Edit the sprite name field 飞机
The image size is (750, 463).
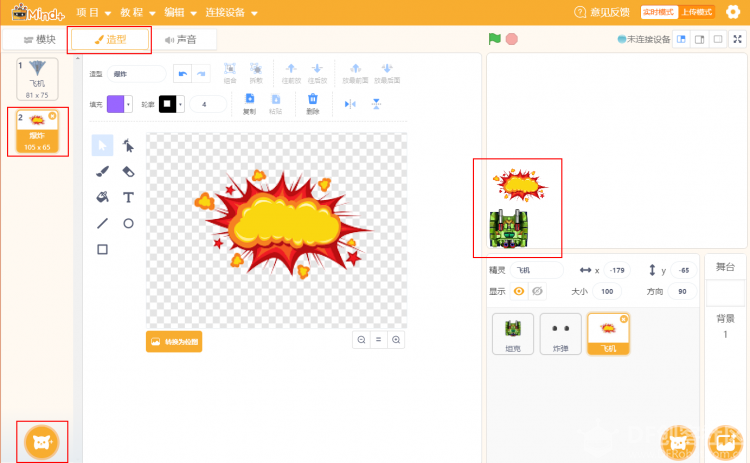(x=537, y=270)
